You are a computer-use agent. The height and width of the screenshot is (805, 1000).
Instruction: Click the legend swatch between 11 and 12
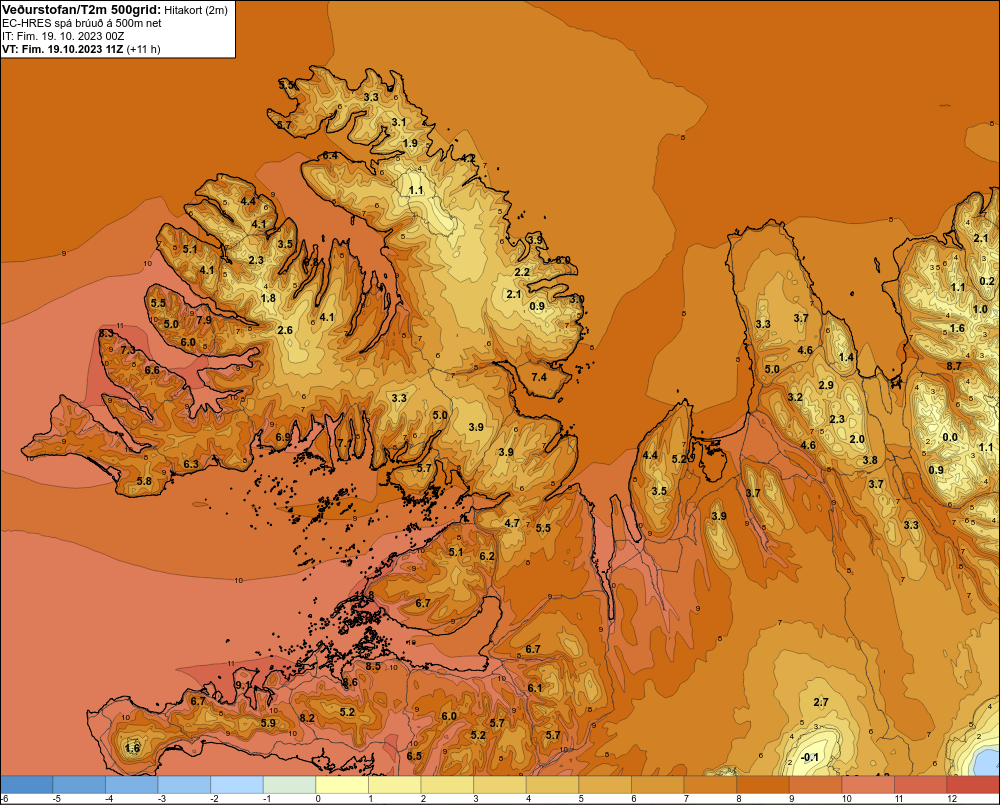pos(920,785)
